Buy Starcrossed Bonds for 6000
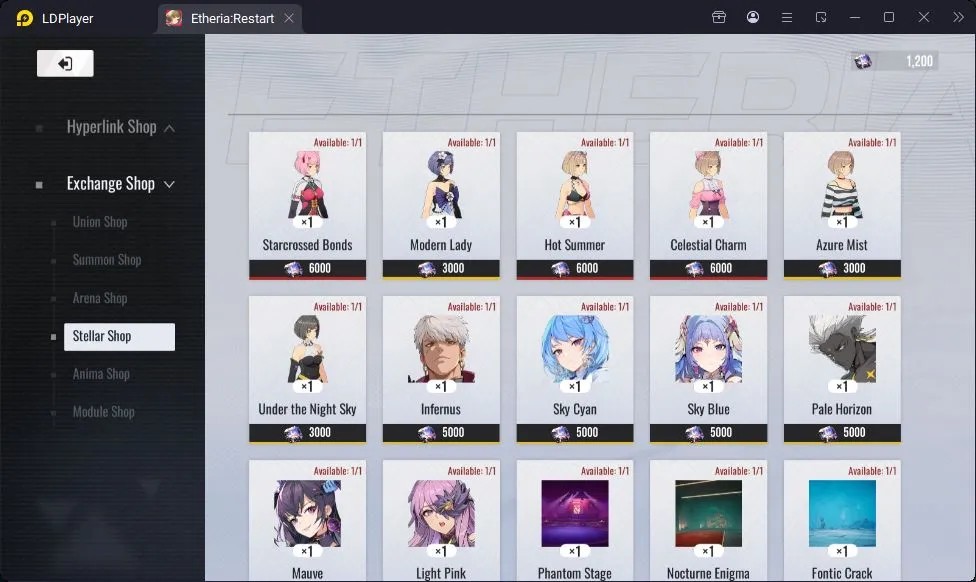This screenshot has height=582, width=976. (x=307, y=269)
